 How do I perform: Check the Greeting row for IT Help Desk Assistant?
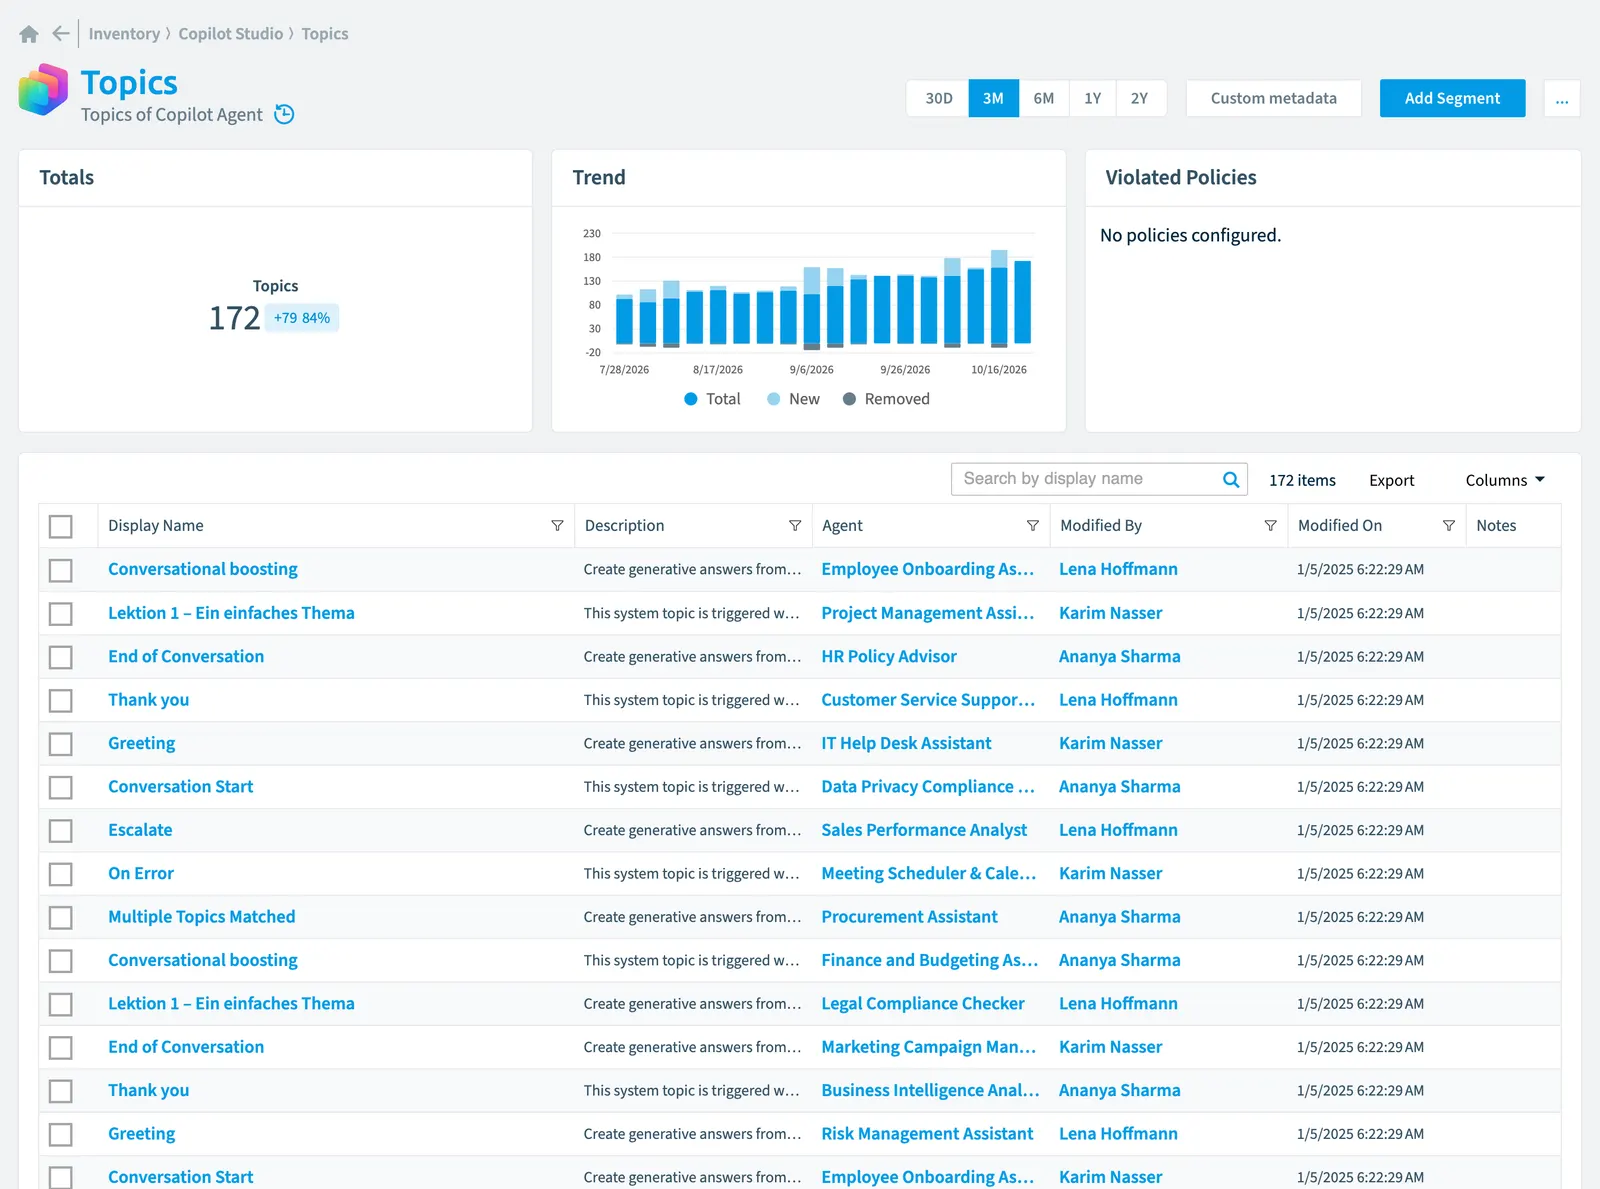tap(61, 744)
